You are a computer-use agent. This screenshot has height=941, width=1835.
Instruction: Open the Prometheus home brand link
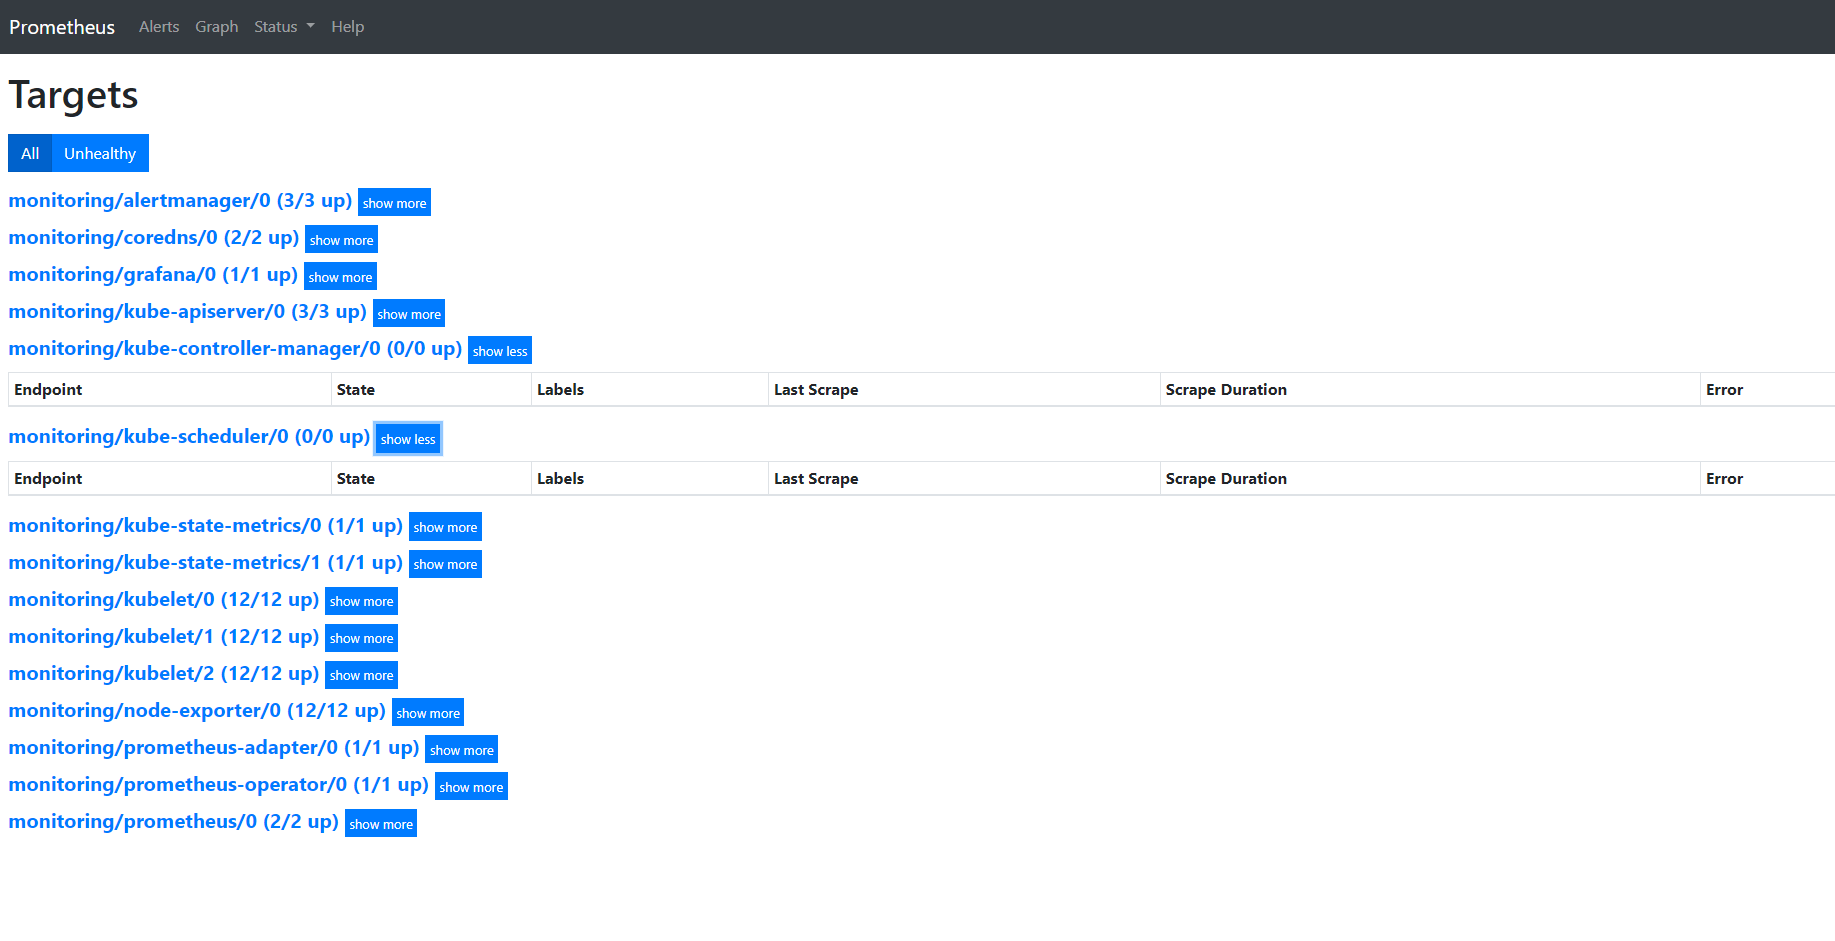tap(62, 27)
